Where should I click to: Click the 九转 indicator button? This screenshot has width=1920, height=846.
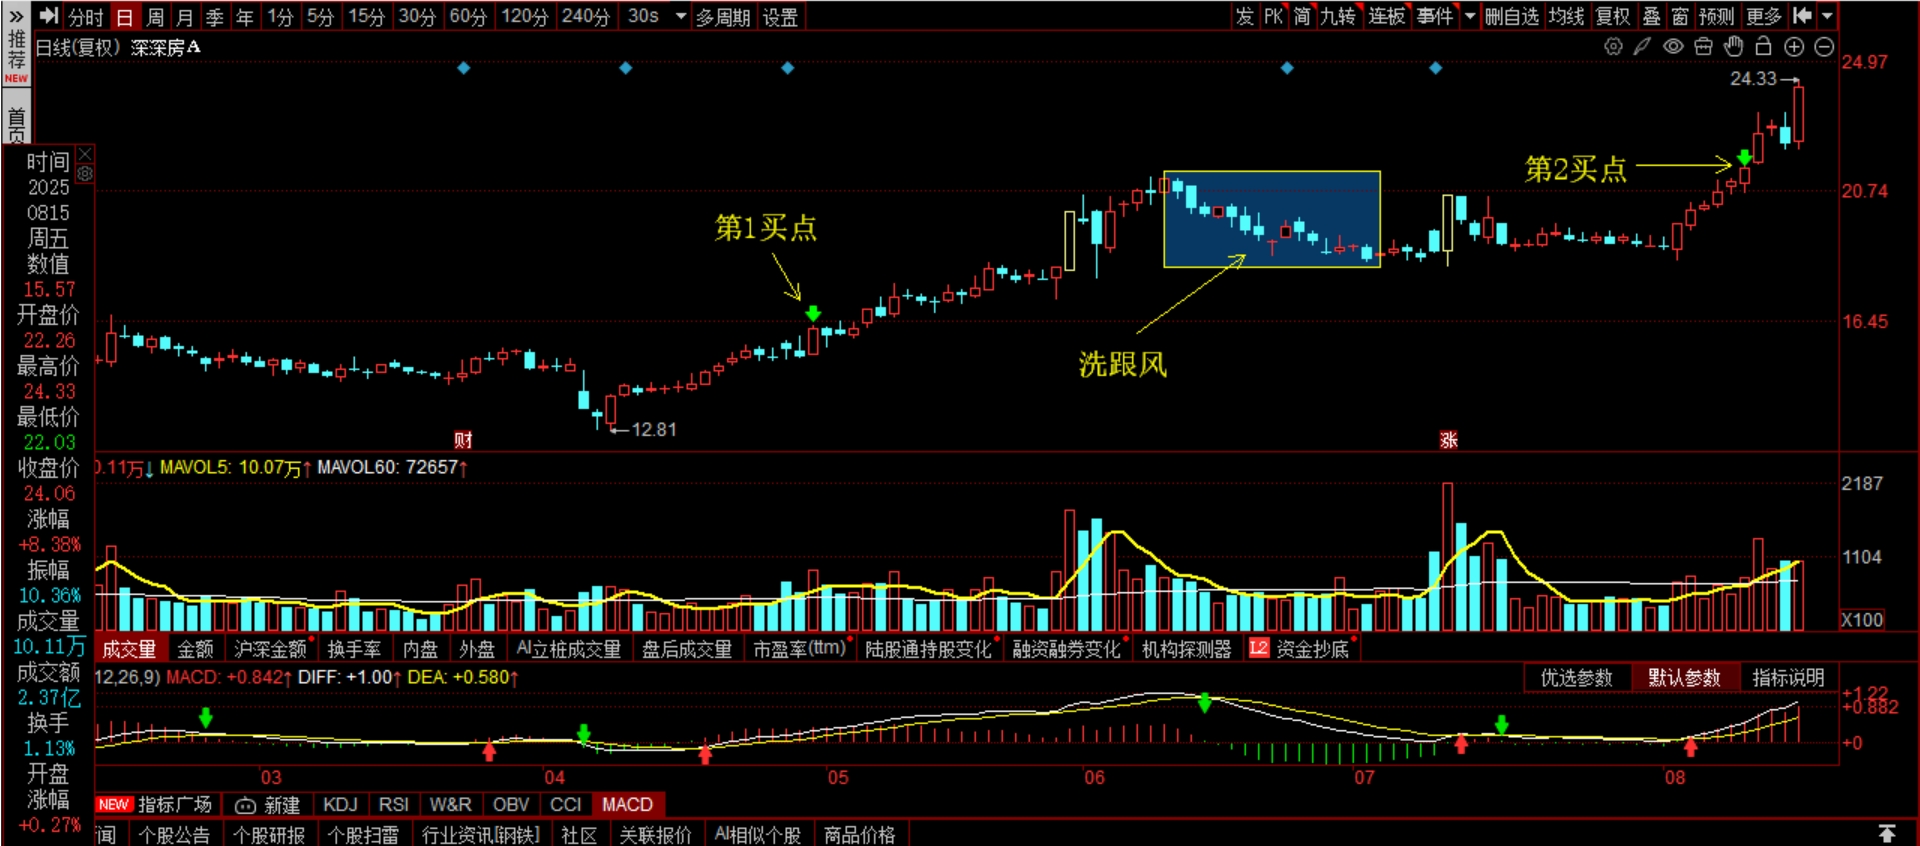tap(1338, 16)
